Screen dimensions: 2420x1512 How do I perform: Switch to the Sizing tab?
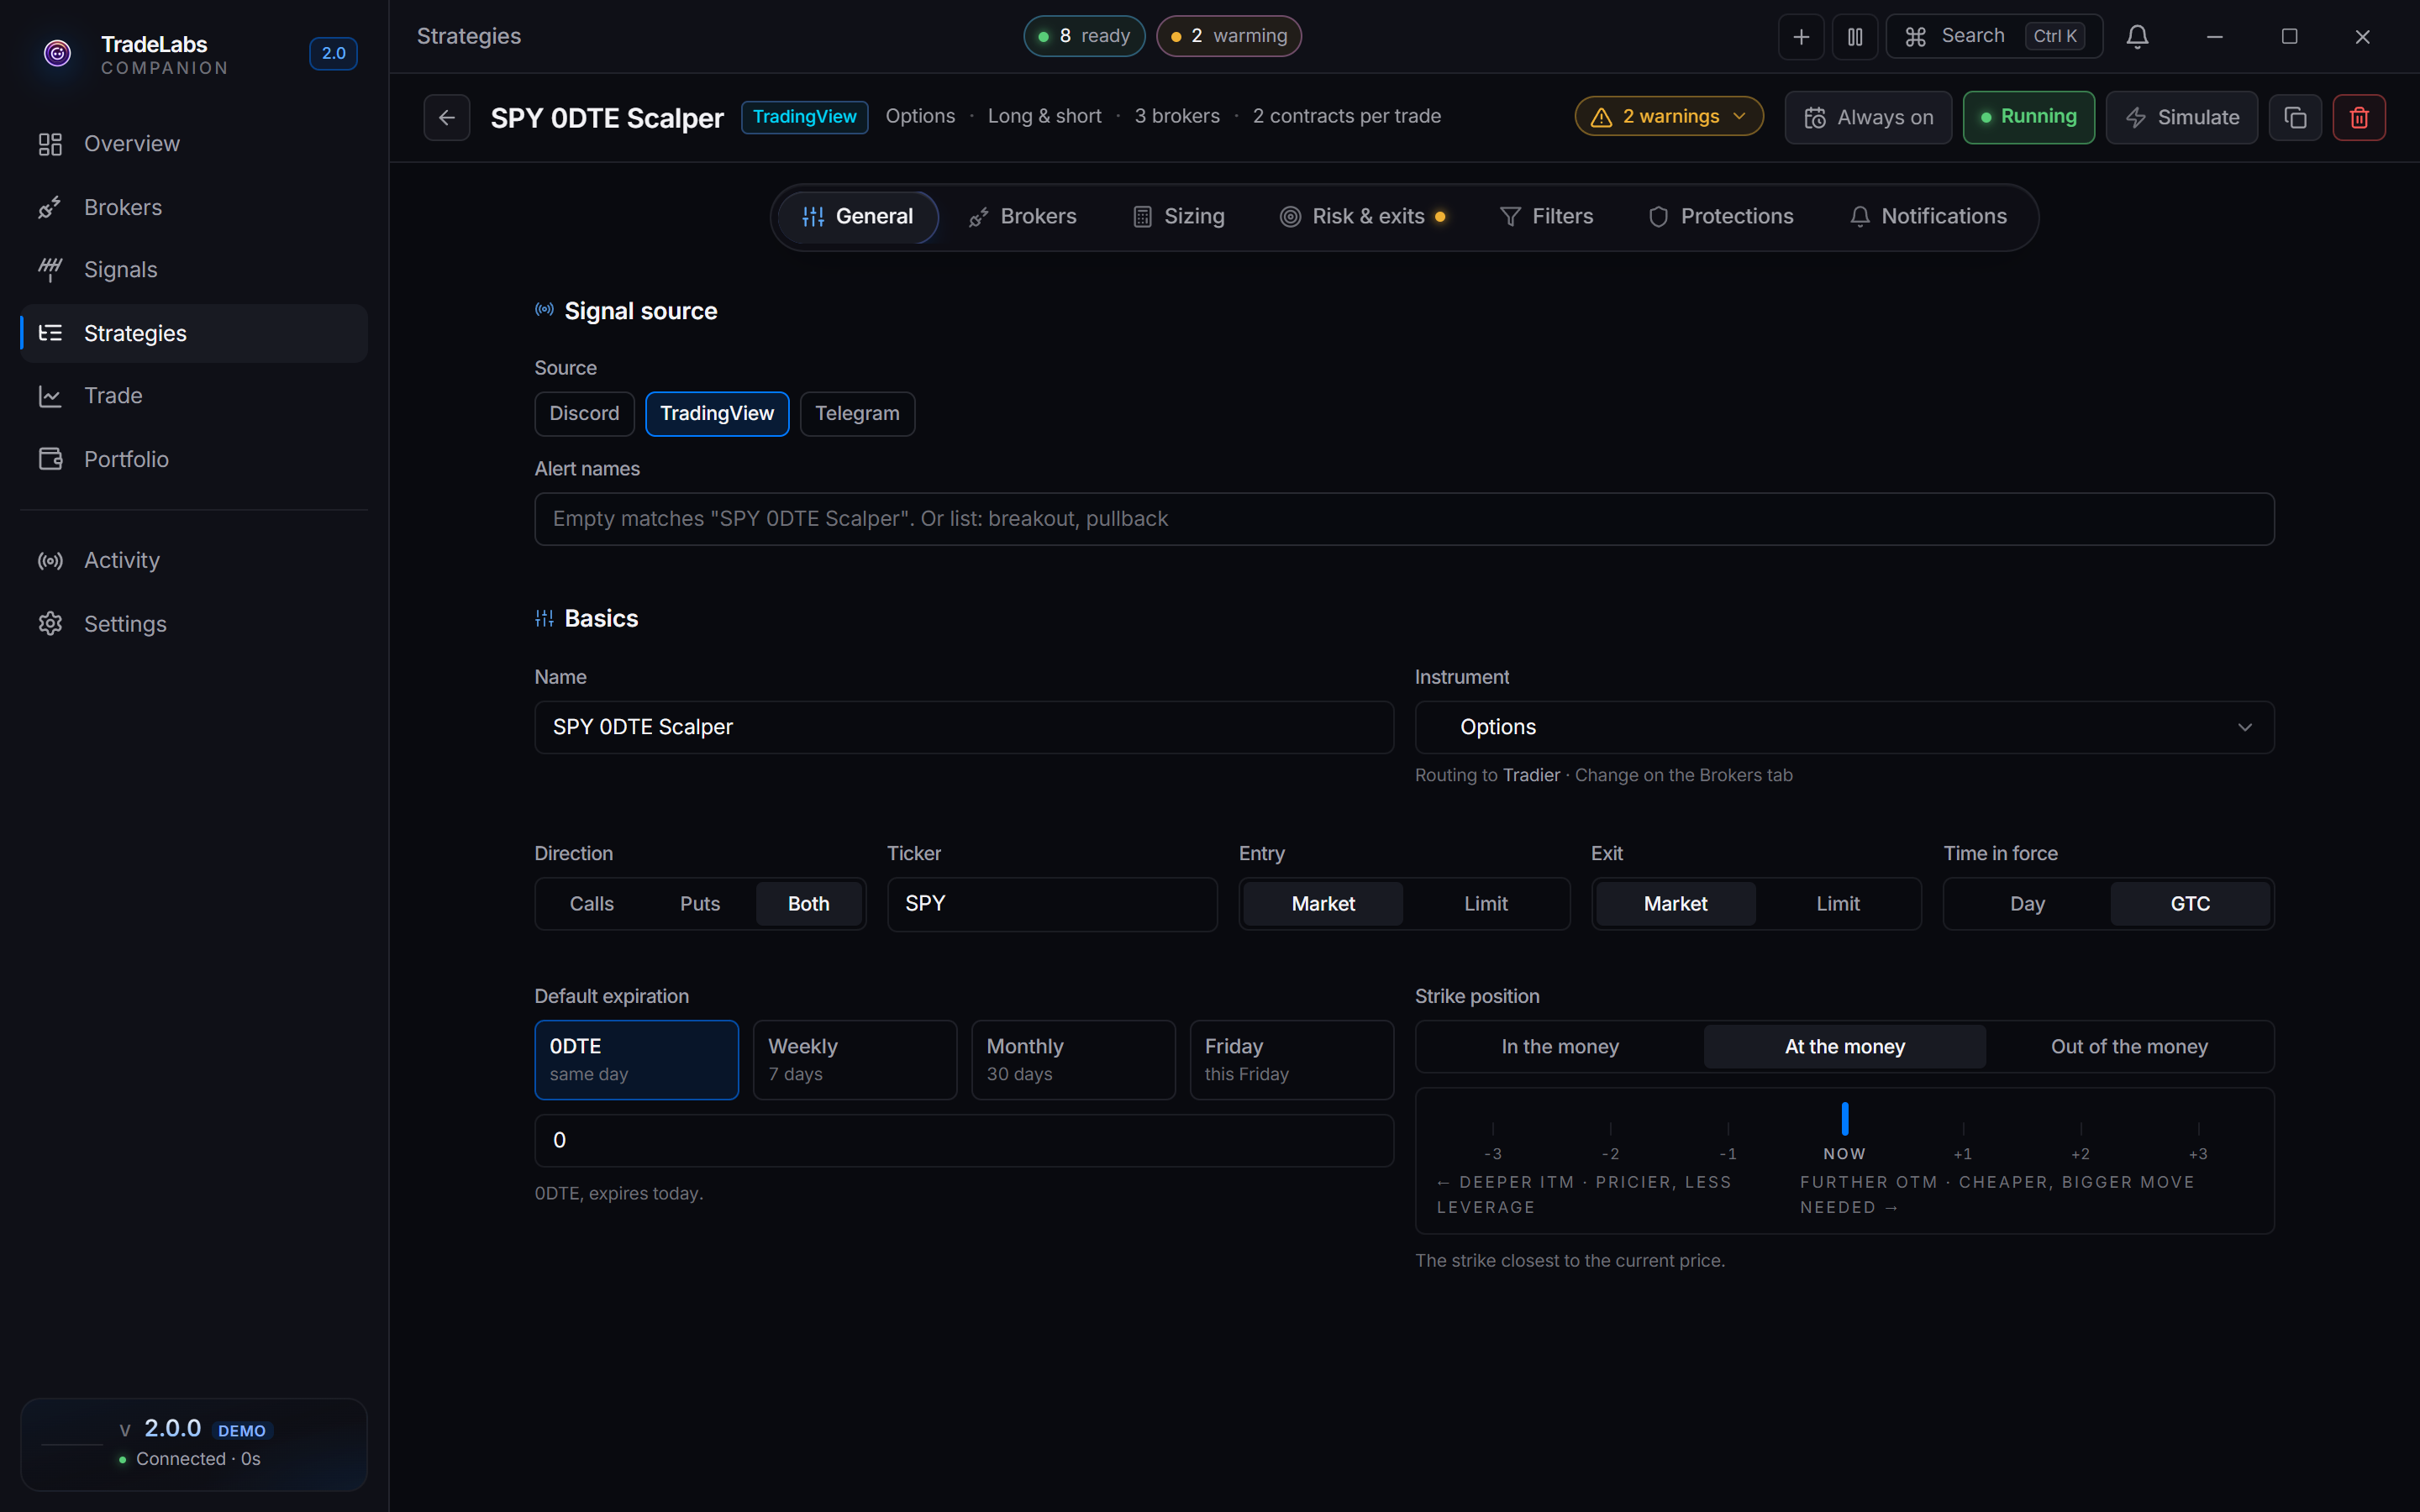pyautogui.click(x=1178, y=217)
